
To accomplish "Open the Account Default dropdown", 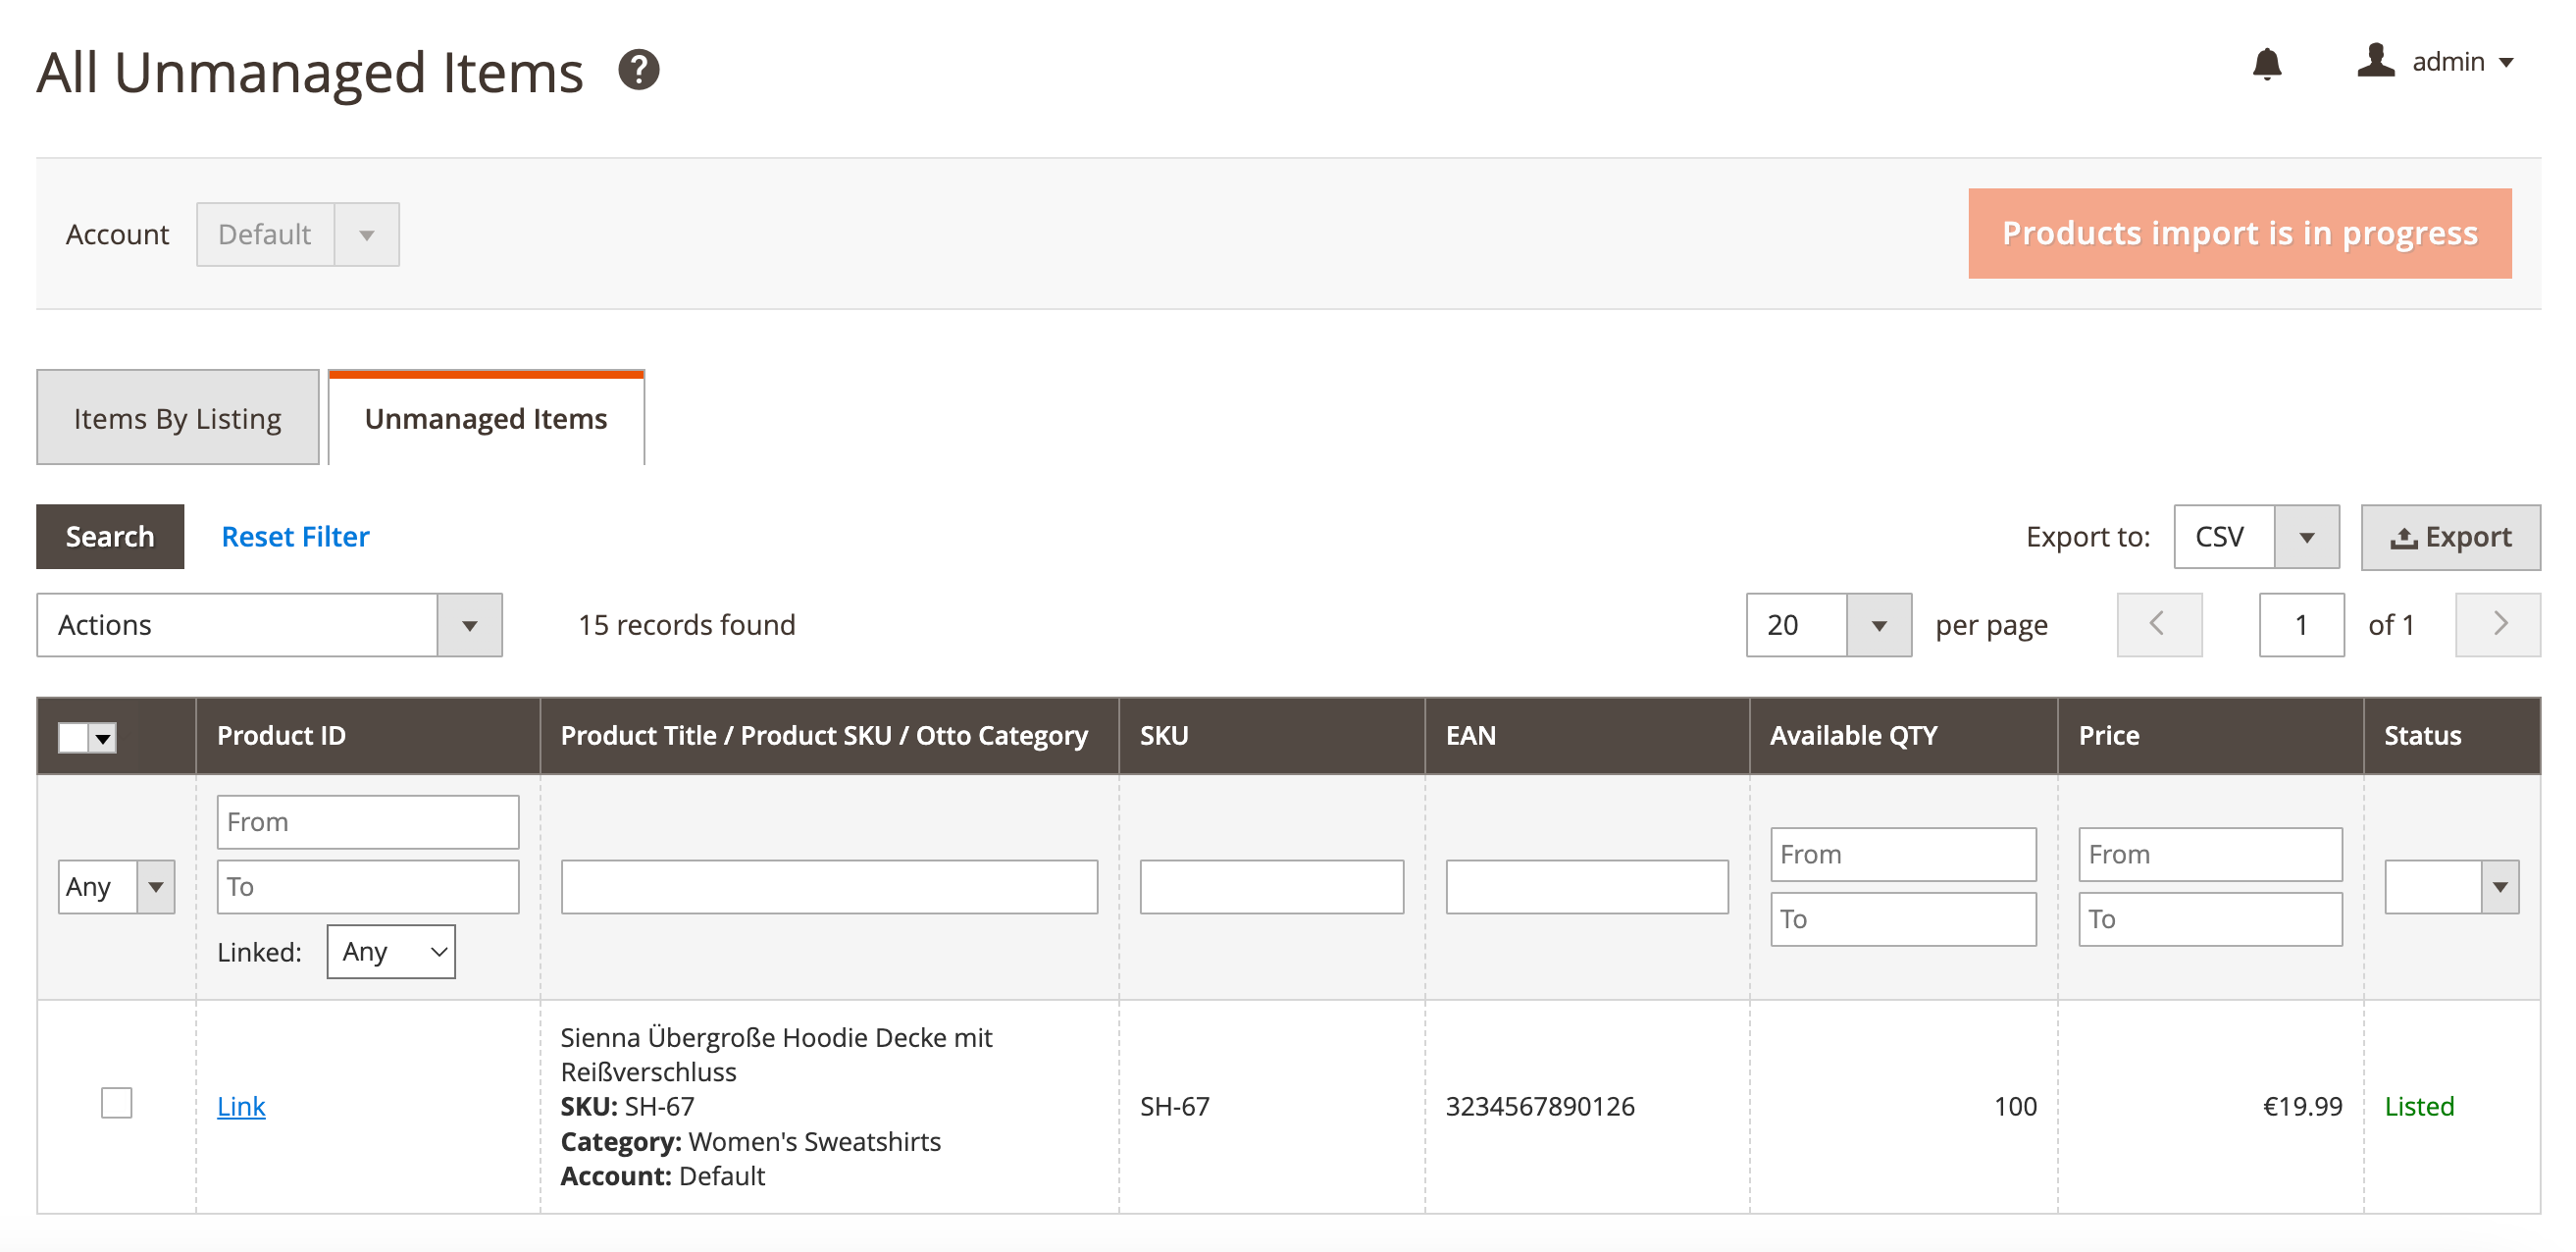I will pos(298,234).
